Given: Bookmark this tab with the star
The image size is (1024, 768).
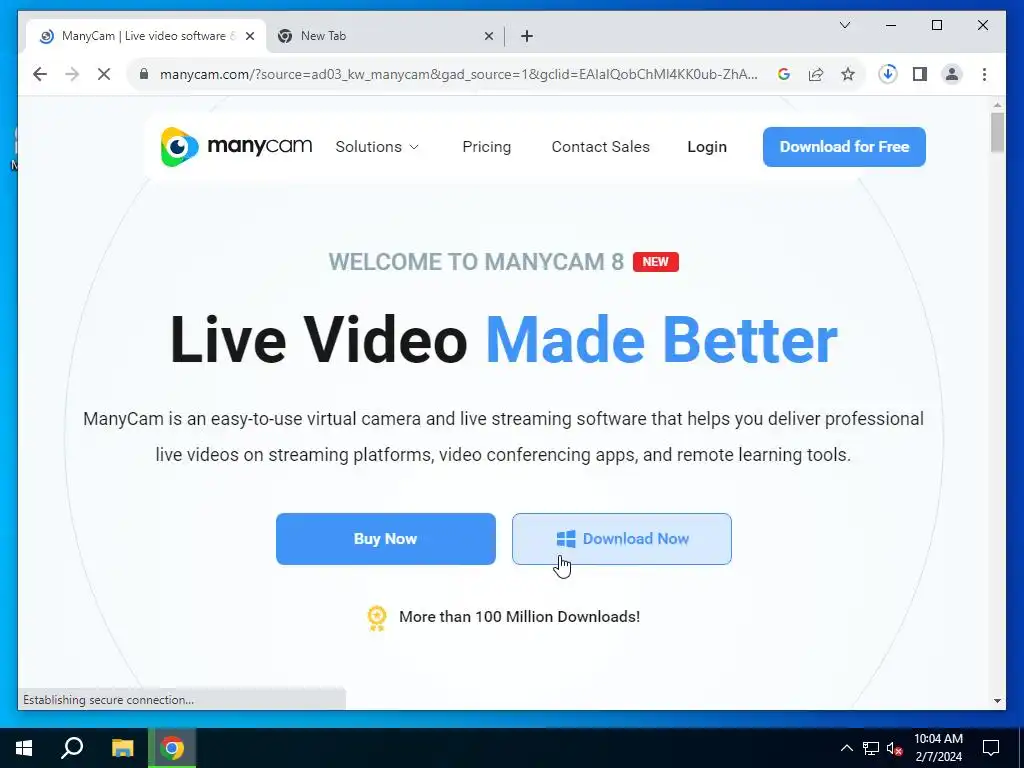Looking at the screenshot, I should 848,74.
